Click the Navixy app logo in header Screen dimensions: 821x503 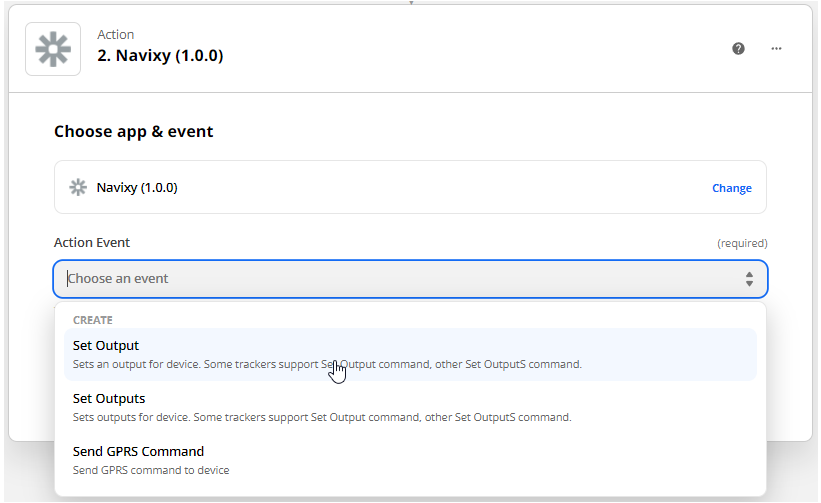(x=53, y=49)
